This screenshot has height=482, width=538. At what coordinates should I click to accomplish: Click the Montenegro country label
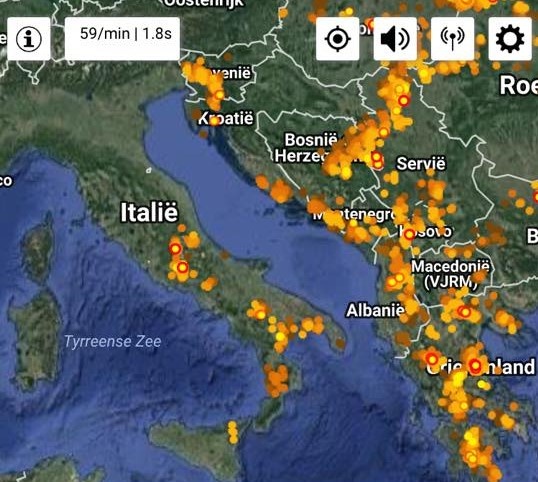pyautogui.click(x=355, y=215)
